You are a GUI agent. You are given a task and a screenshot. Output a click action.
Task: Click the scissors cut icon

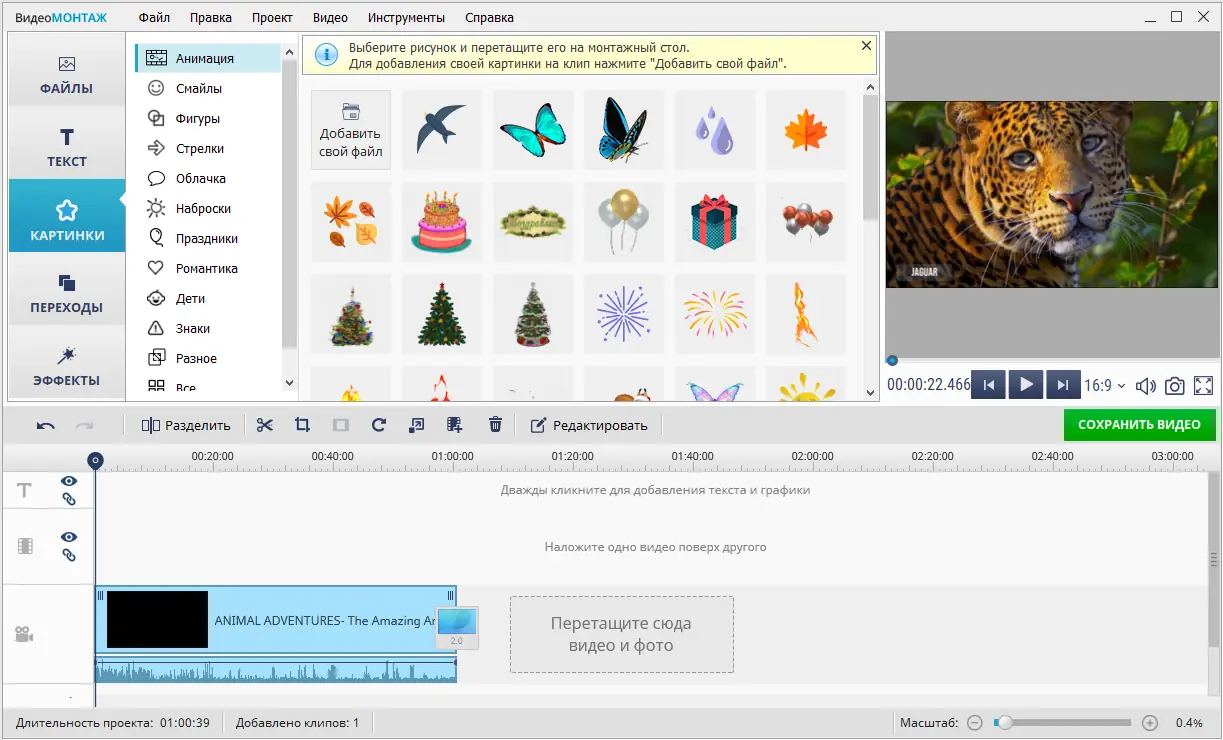pyautogui.click(x=264, y=425)
